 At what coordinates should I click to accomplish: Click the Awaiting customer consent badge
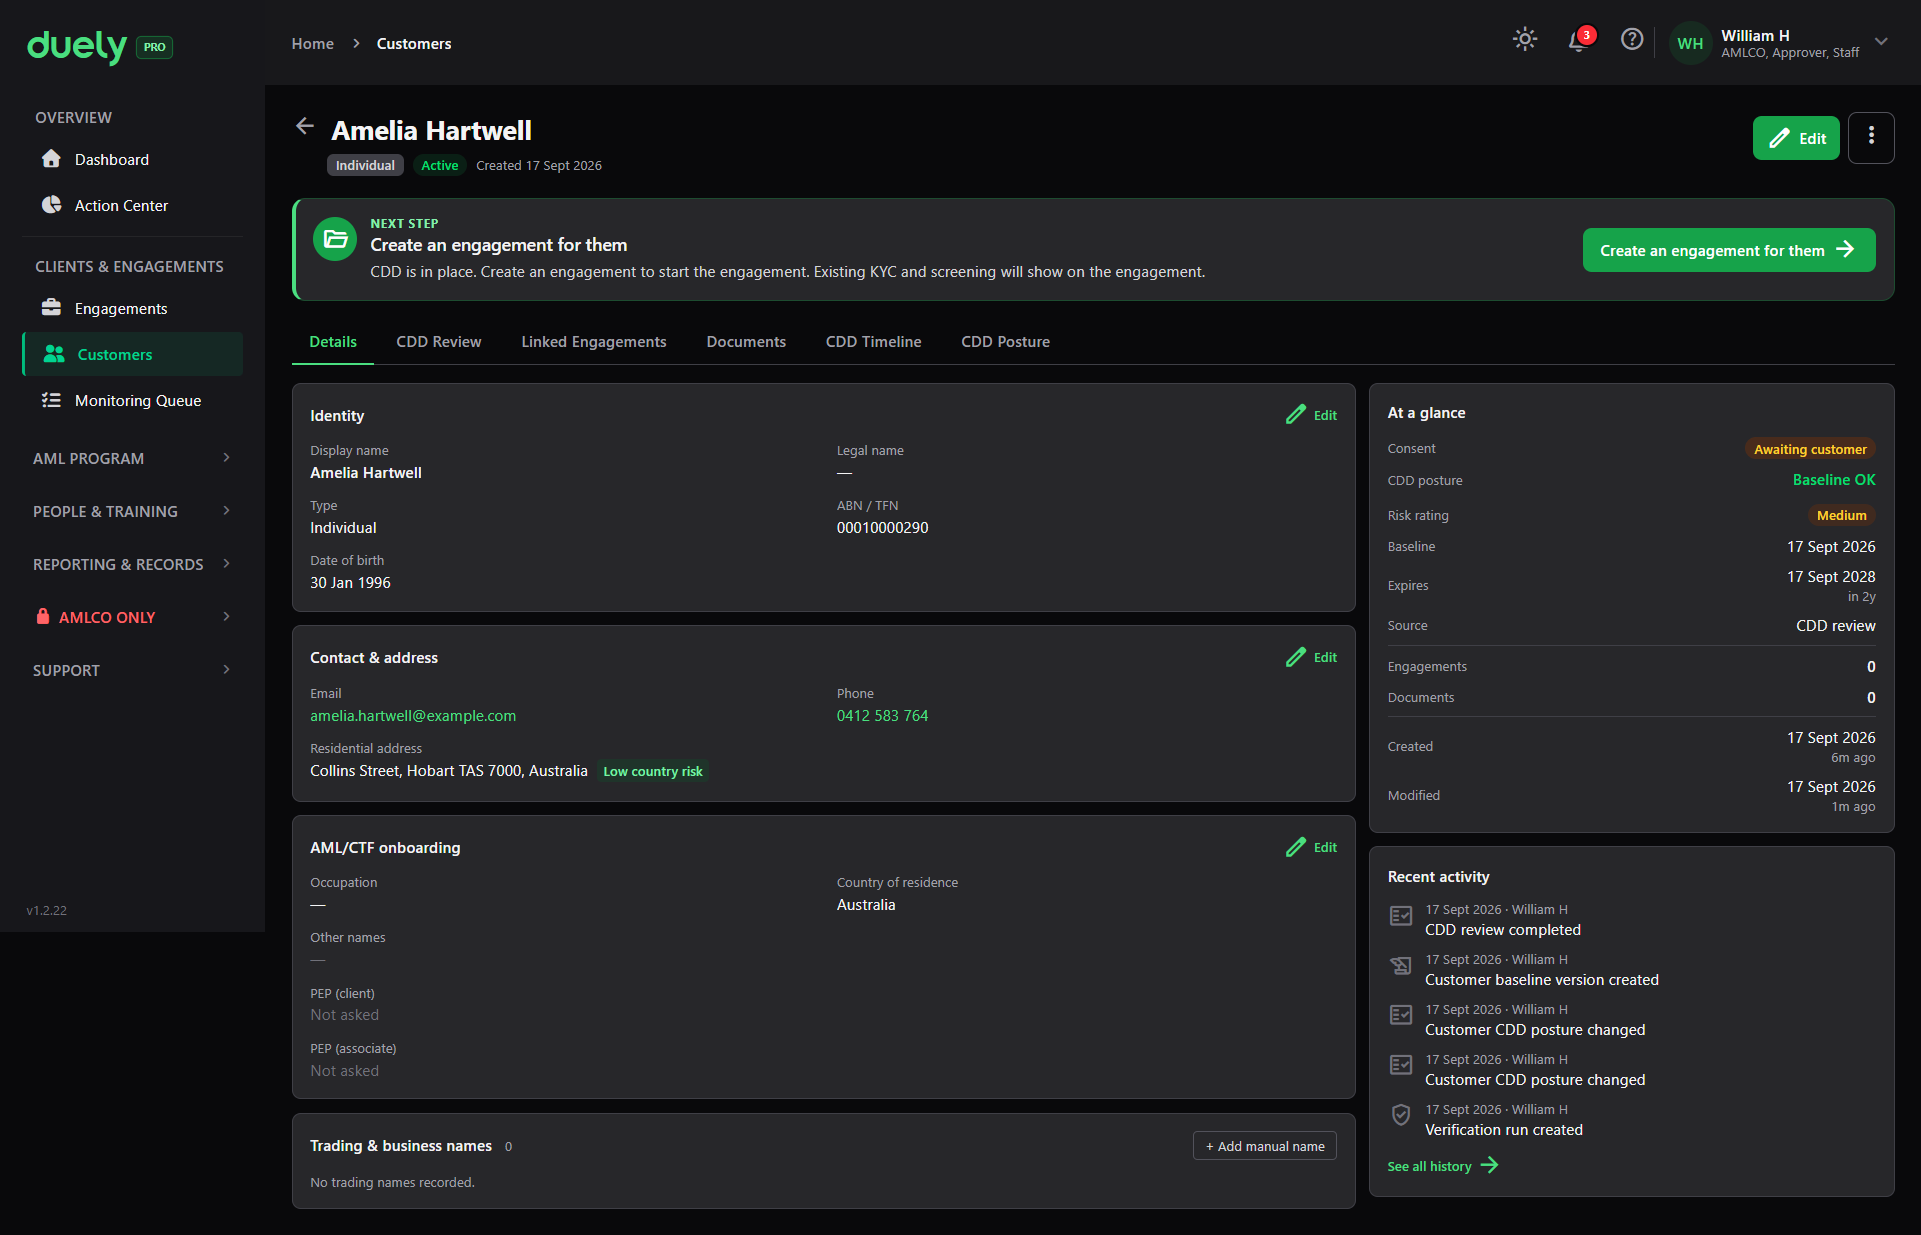pyautogui.click(x=1810, y=449)
